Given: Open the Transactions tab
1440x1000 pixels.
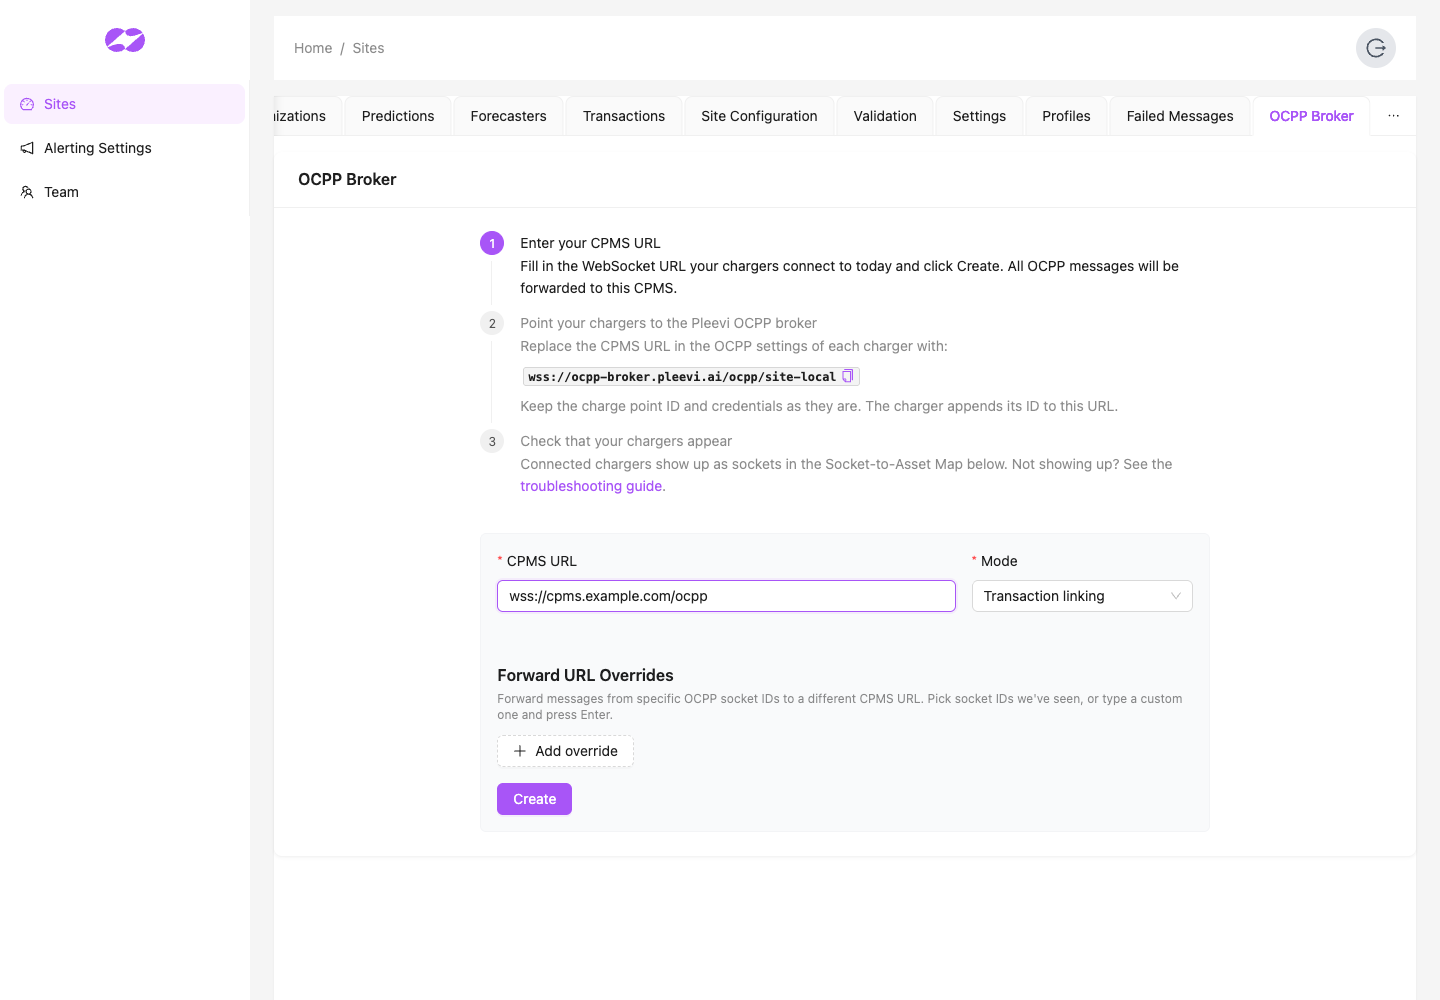Looking at the screenshot, I should (624, 116).
